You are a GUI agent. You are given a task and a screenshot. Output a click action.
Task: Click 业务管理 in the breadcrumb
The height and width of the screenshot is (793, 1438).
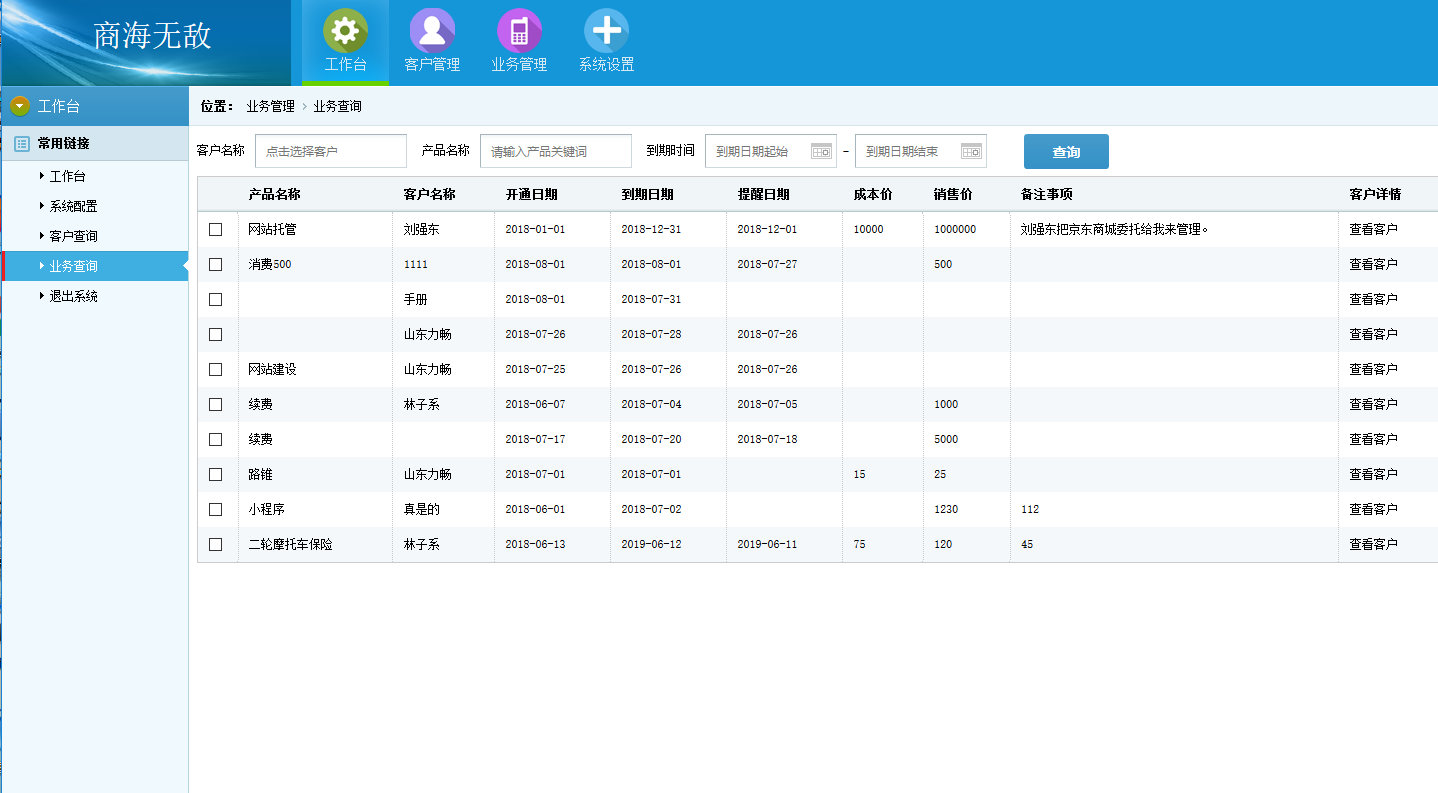(270, 106)
